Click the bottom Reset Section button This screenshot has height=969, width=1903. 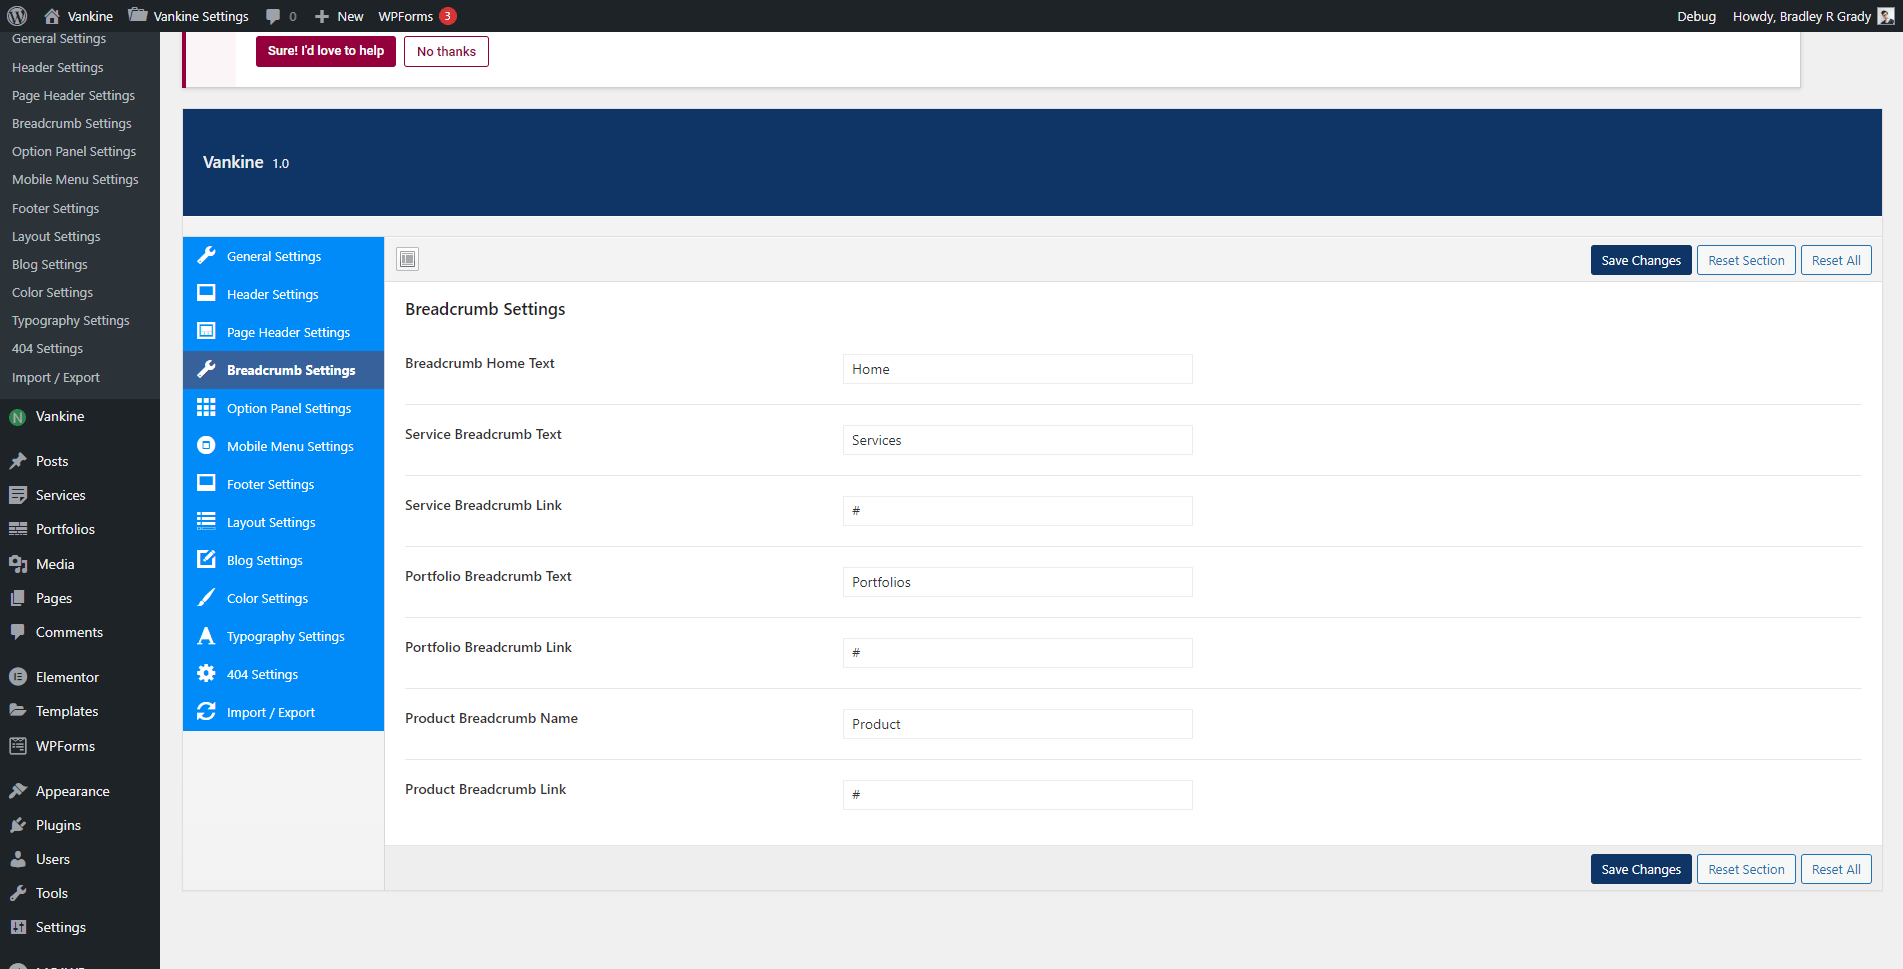point(1745,869)
